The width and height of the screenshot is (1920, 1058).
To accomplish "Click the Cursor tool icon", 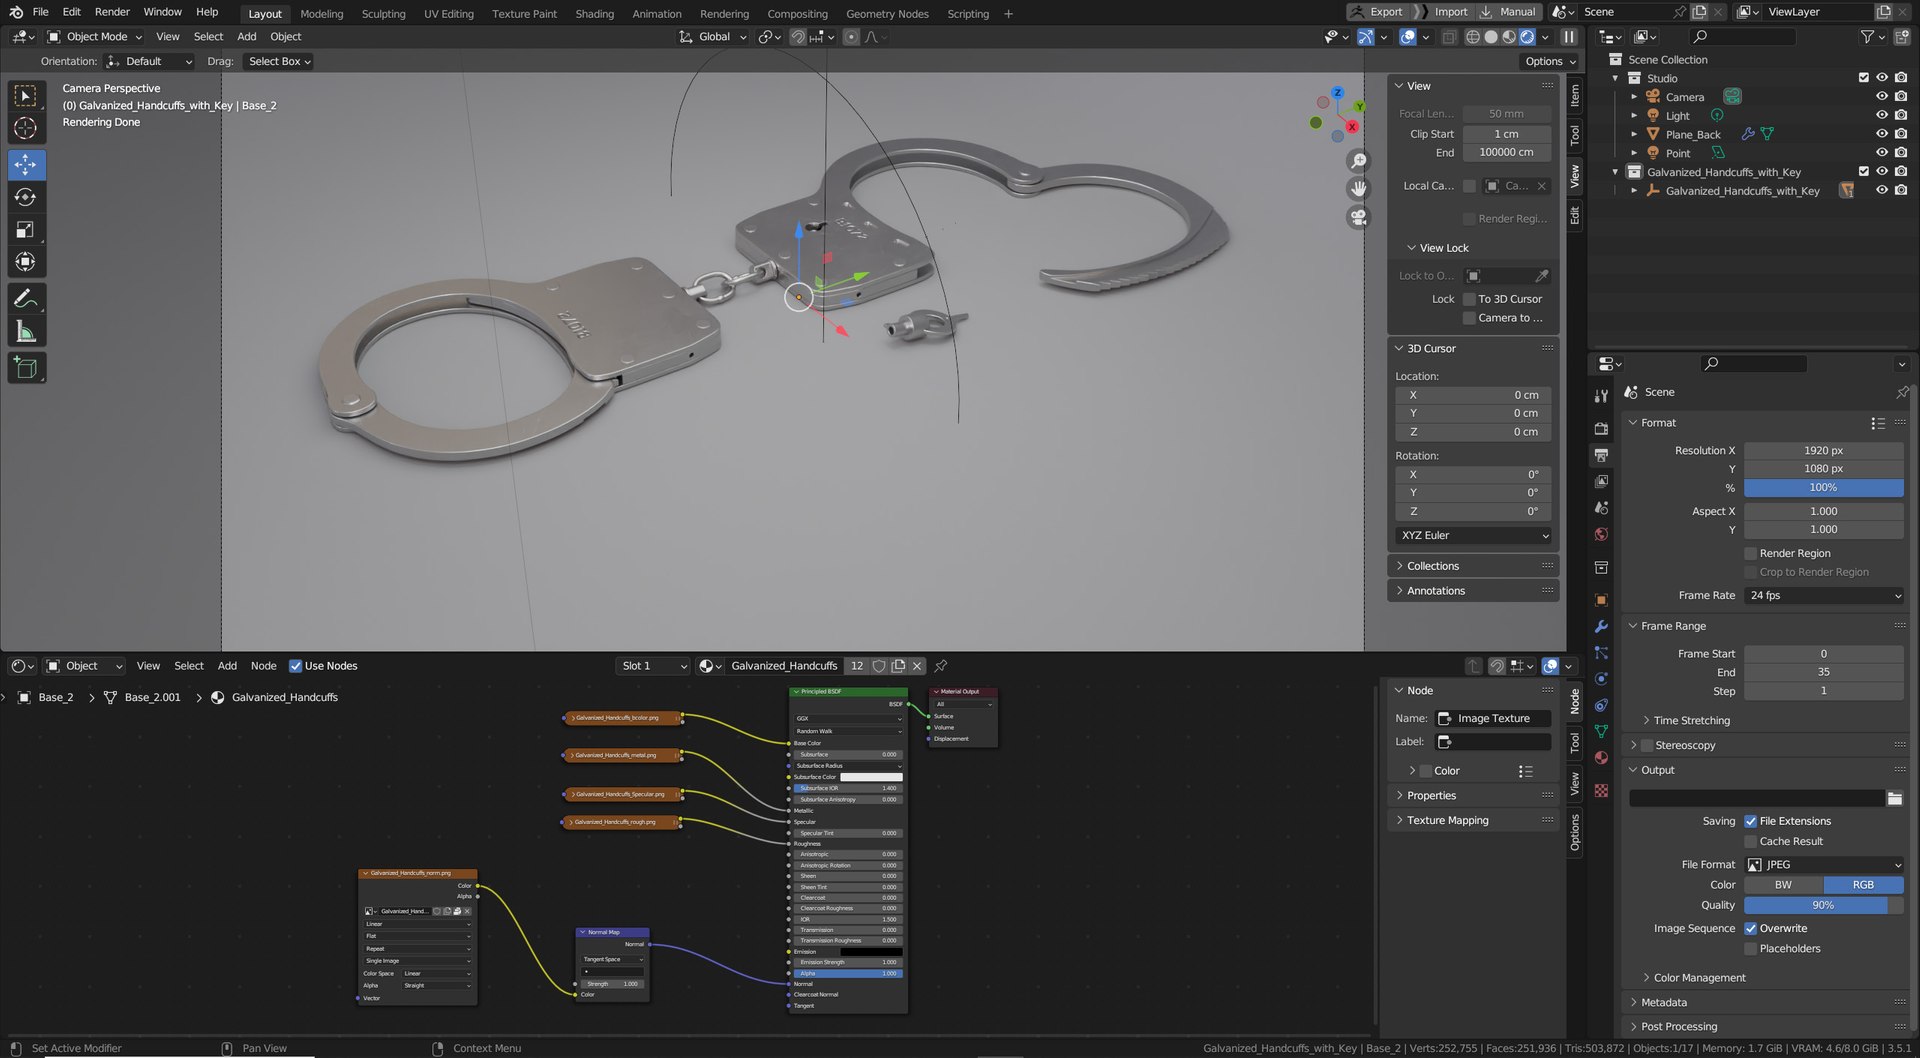I will (x=26, y=128).
